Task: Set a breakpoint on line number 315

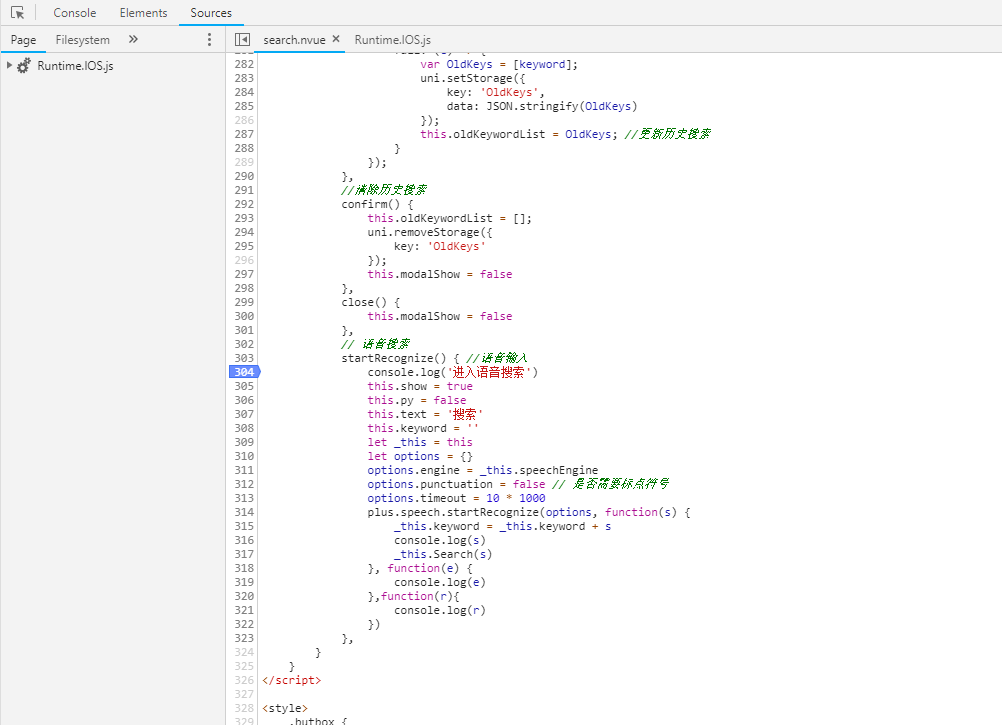Action: [x=244, y=526]
